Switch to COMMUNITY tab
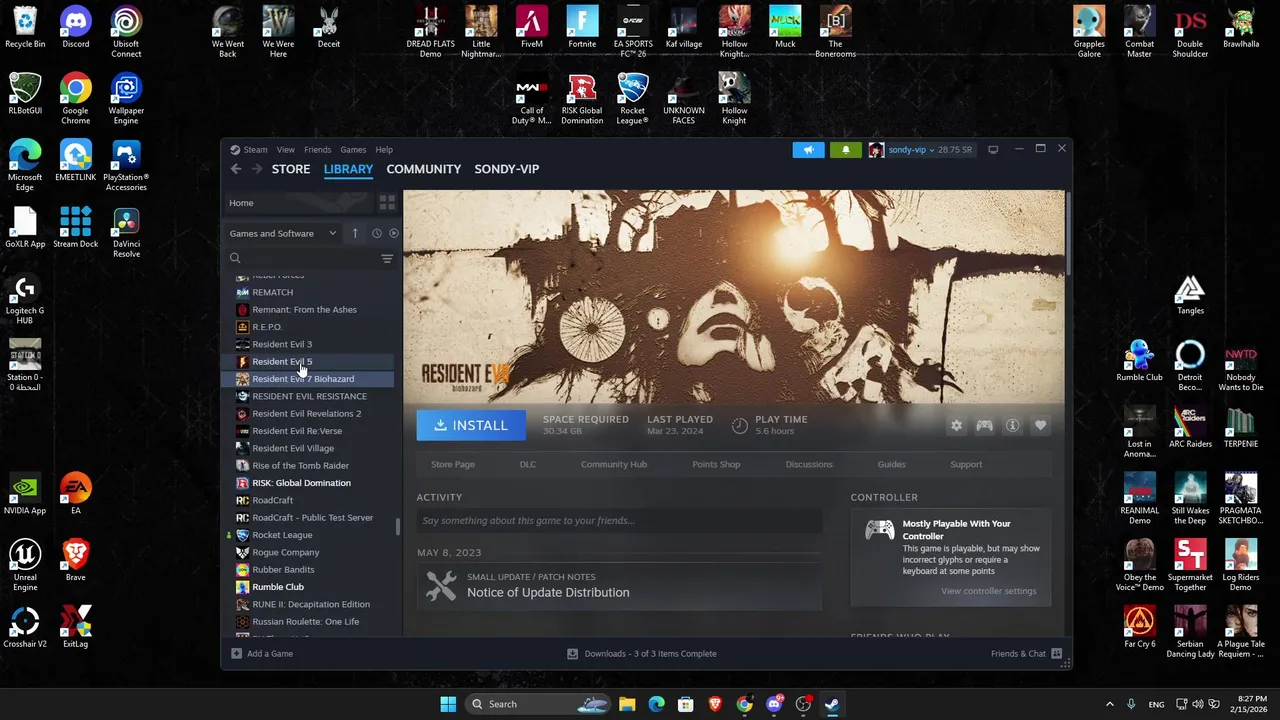Image resolution: width=1280 pixels, height=720 pixels. 424,169
